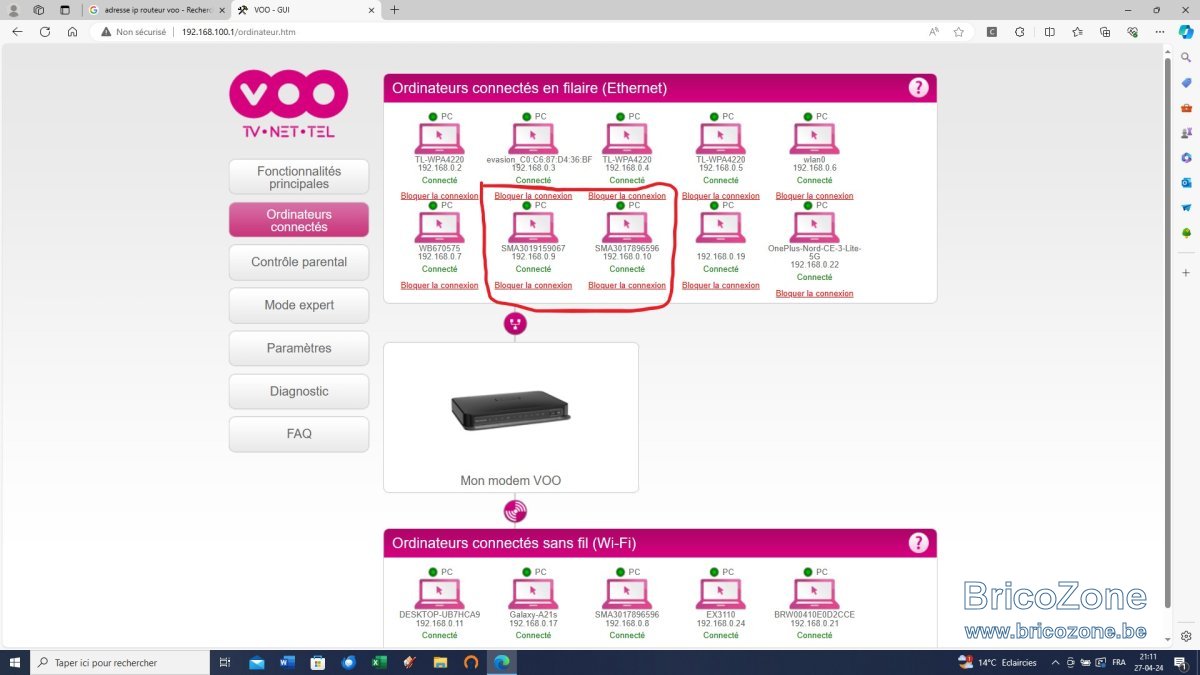Open a new browser tab
This screenshot has width=1200, height=675.
tap(394, 9)
